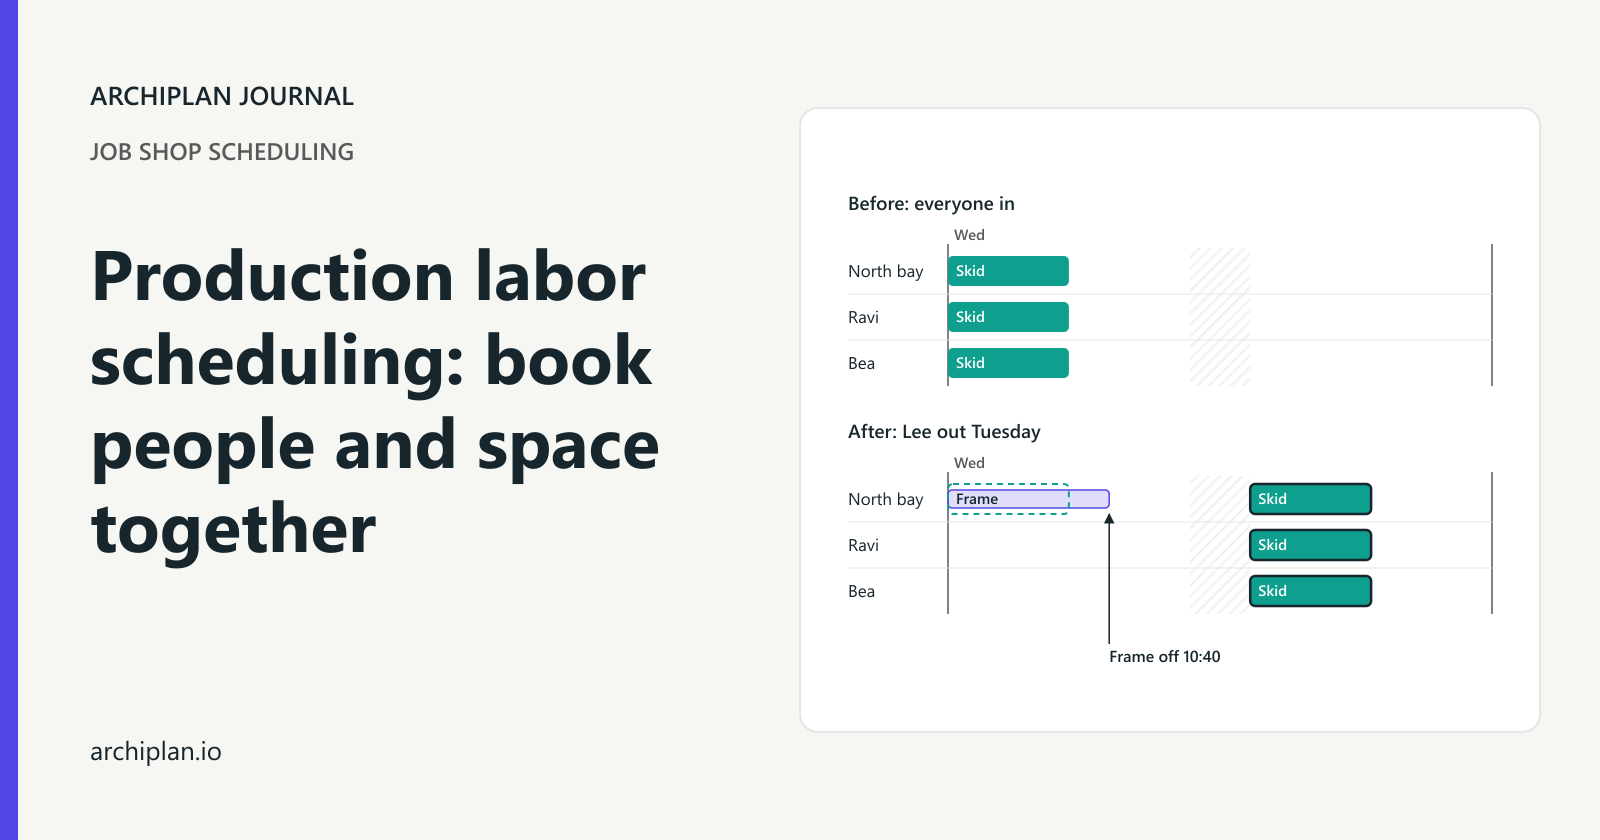This screenshot has height=840, width=1600.
Task: Click the Wed label in the Before chart
Action: click(x=969, y=235)
